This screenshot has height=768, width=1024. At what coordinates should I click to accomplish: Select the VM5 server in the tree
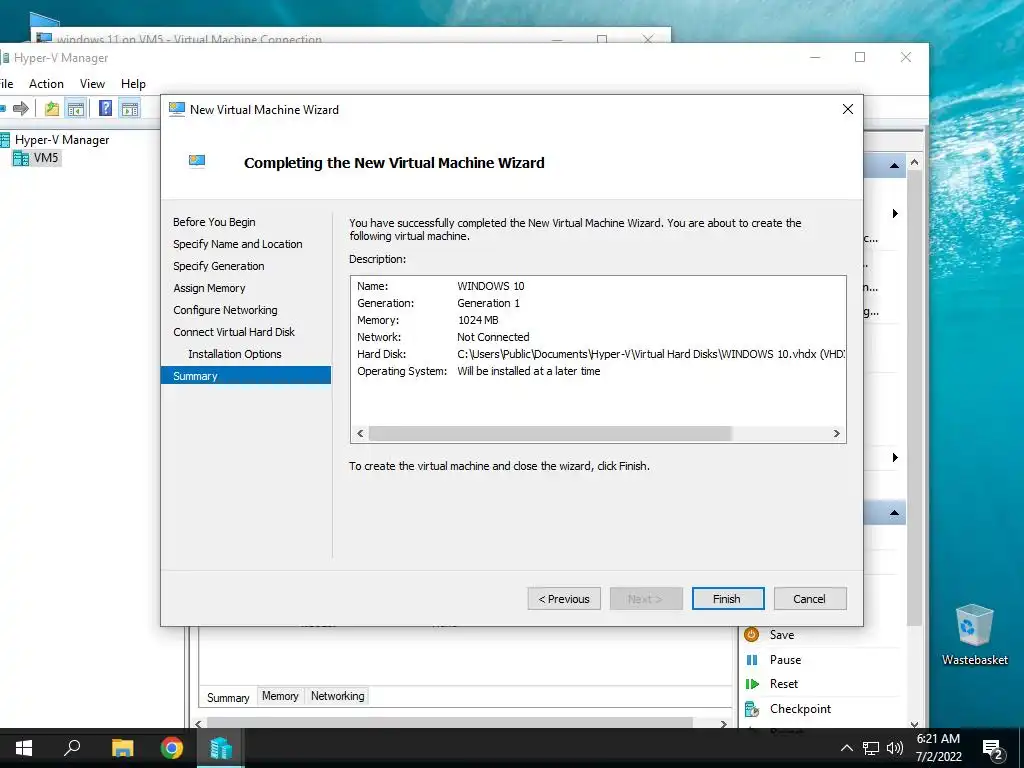[x=46, y=157]
